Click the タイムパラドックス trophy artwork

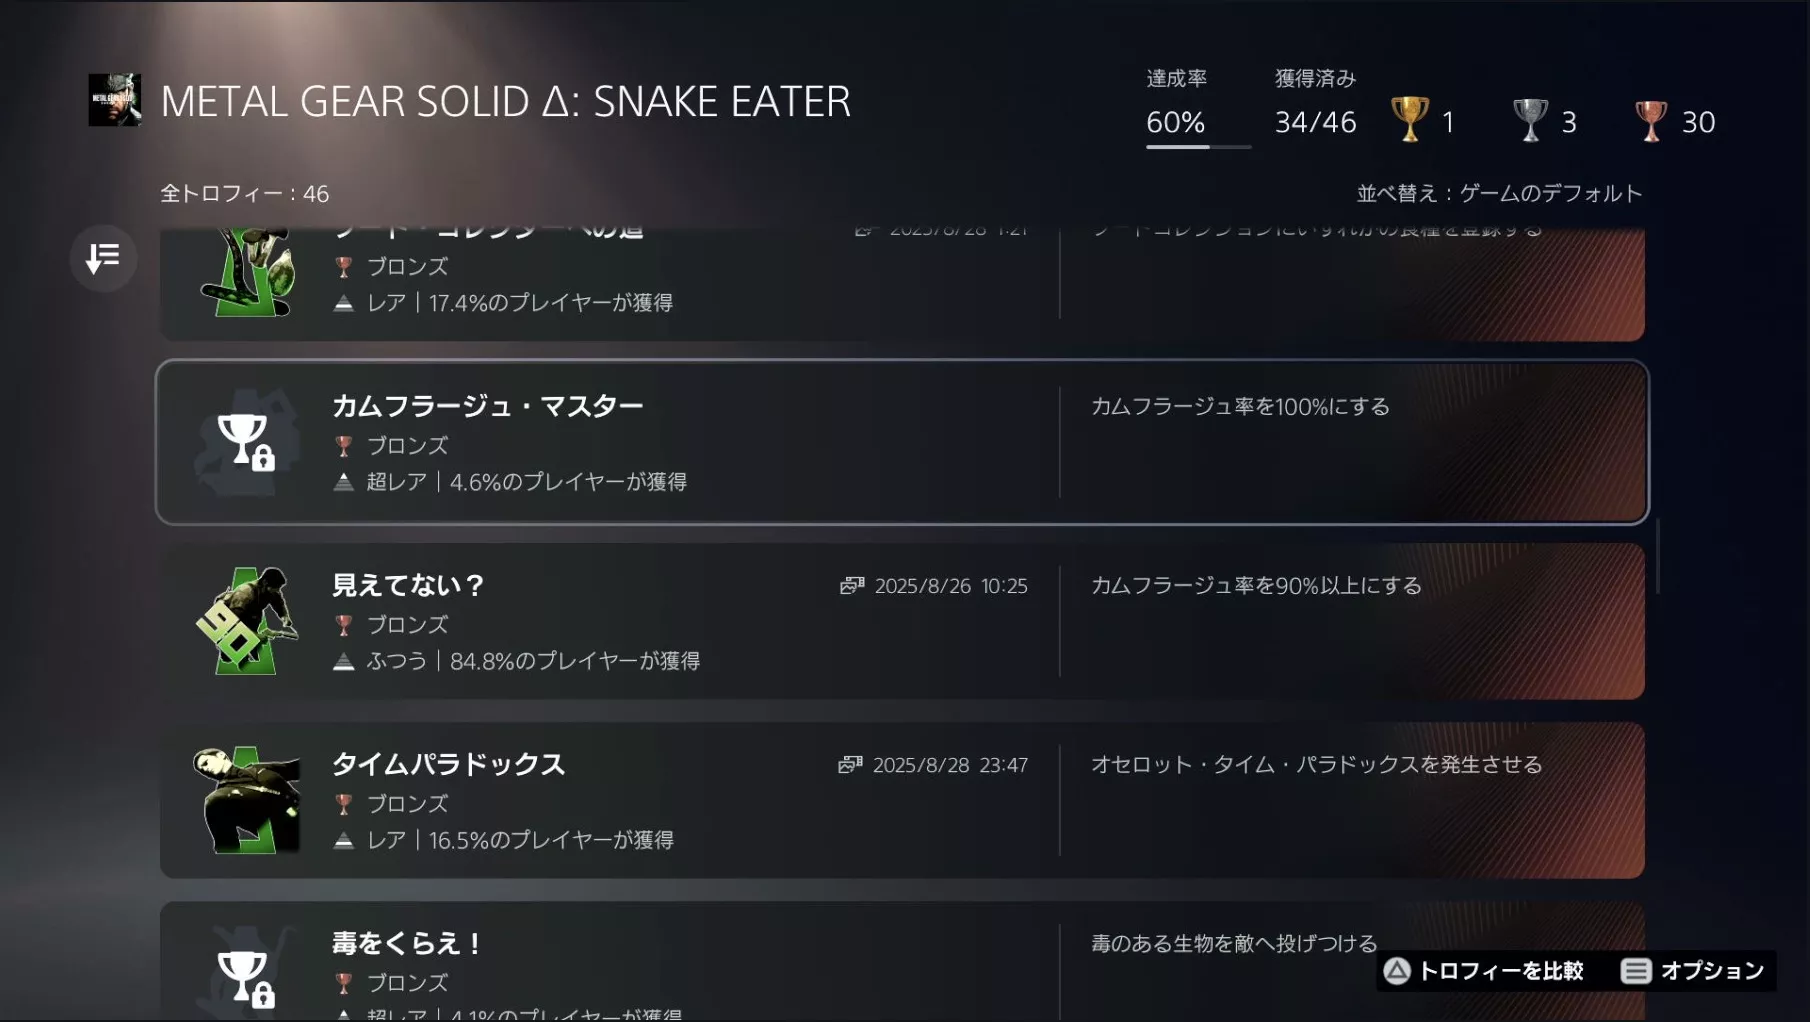246,800
